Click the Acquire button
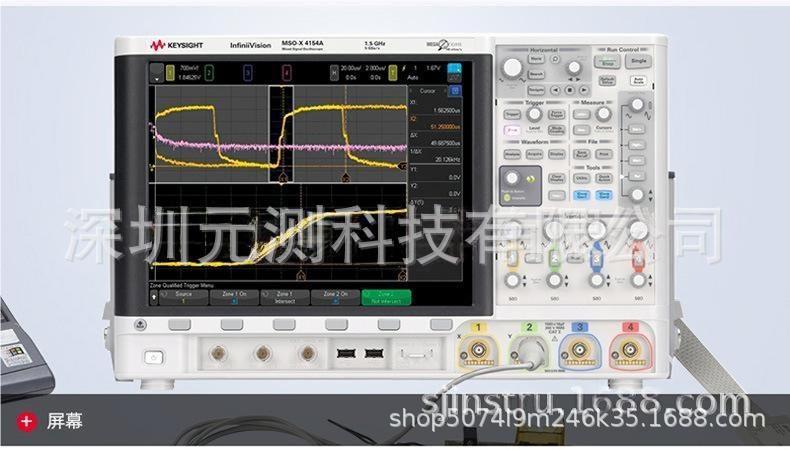The height and width of the screenshot is (450, 790). [x=534, y=154]
